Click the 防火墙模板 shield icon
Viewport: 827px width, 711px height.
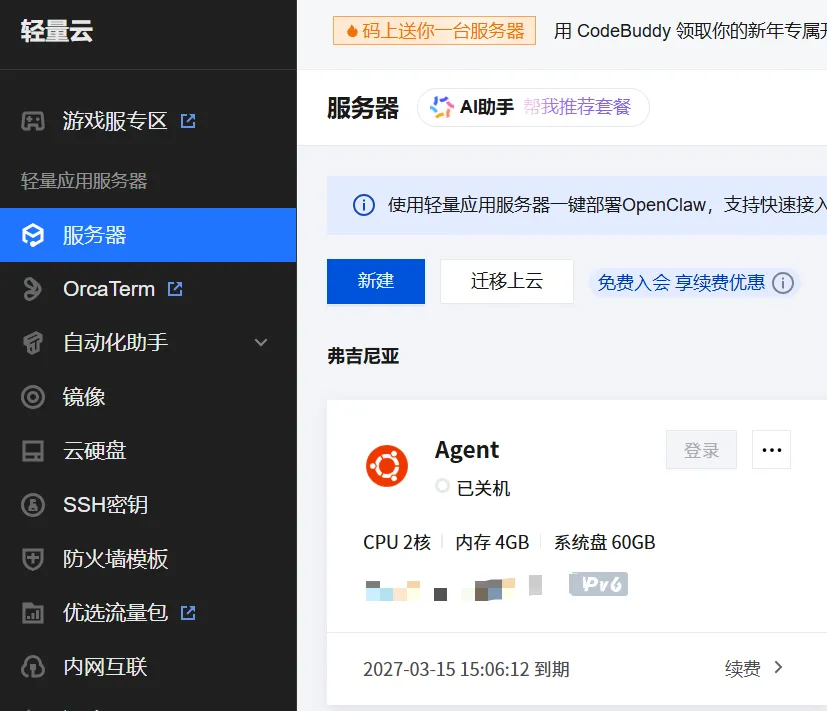tap(33, 559)
